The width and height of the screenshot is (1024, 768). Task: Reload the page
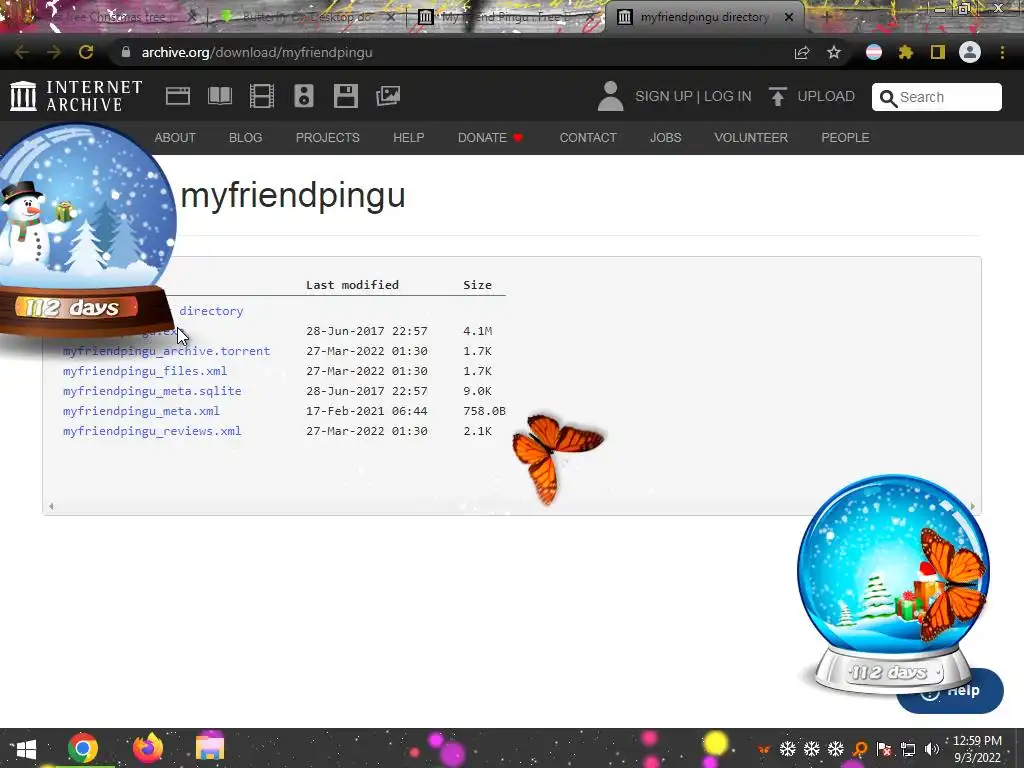coord(86,52)
